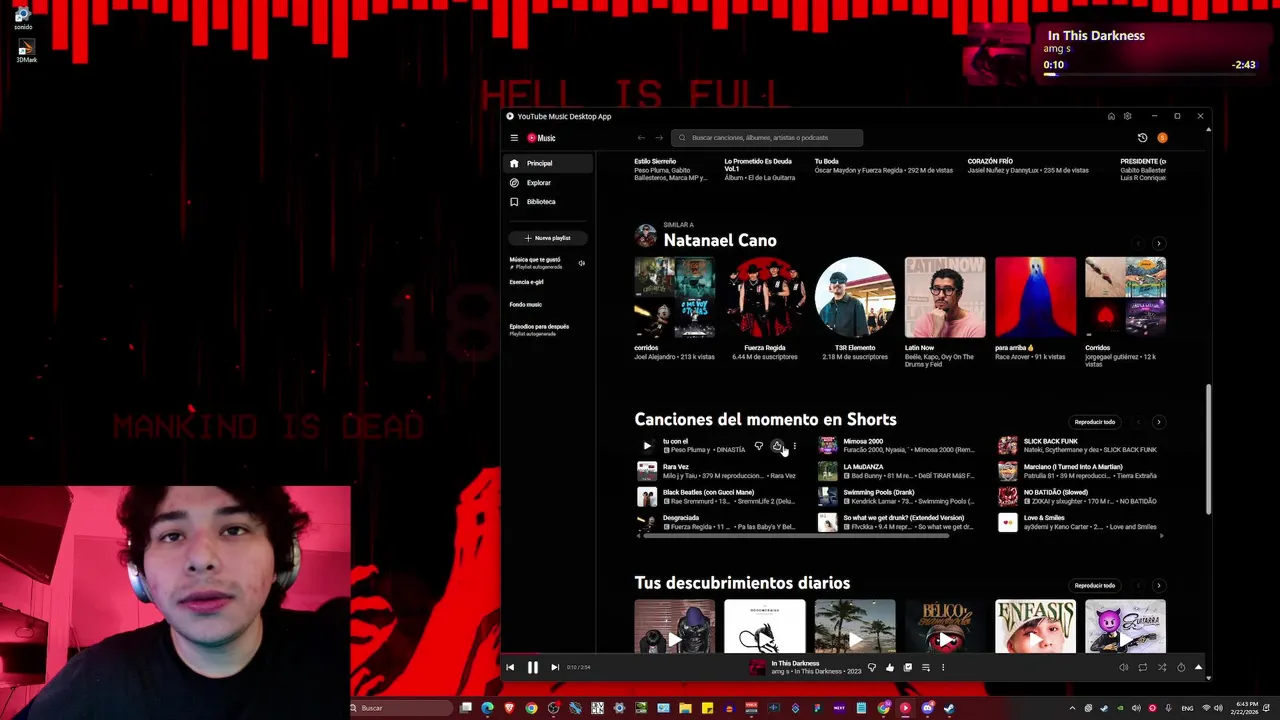Select SLICK BACK FUNK song
Viewport: 1280px width, 720px height.
[x=1078, y=445]
